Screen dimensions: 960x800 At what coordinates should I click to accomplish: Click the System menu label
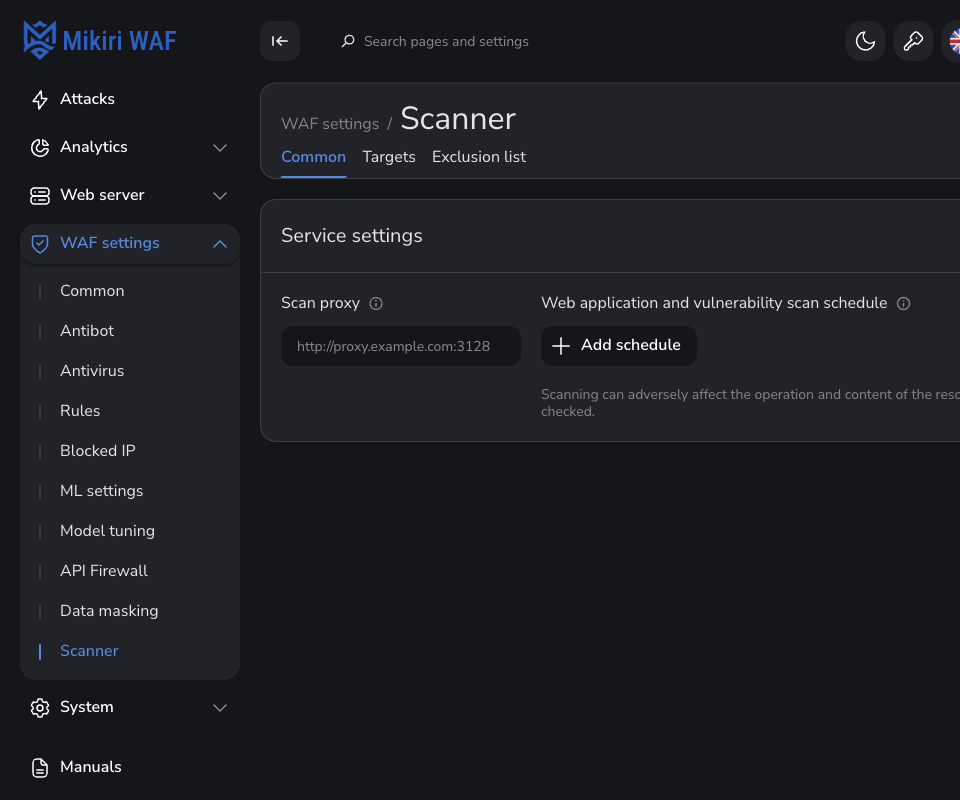tap(87, 707)
